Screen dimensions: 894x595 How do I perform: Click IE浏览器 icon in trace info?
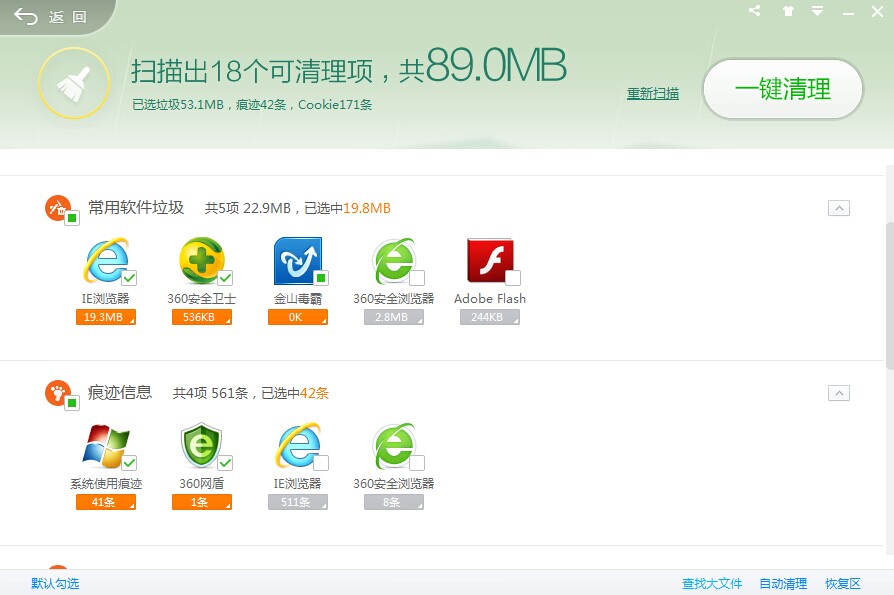point(298,445)
